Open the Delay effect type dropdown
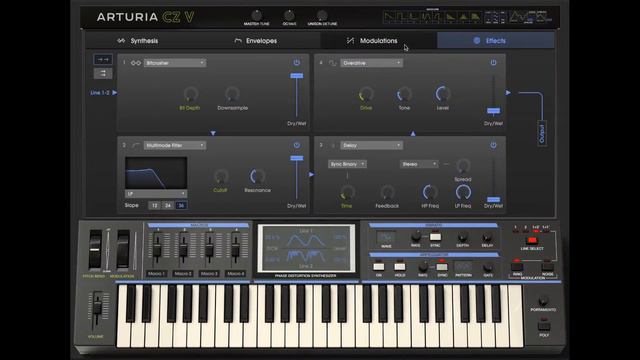640x360 pixels. [x=371, y=145]
